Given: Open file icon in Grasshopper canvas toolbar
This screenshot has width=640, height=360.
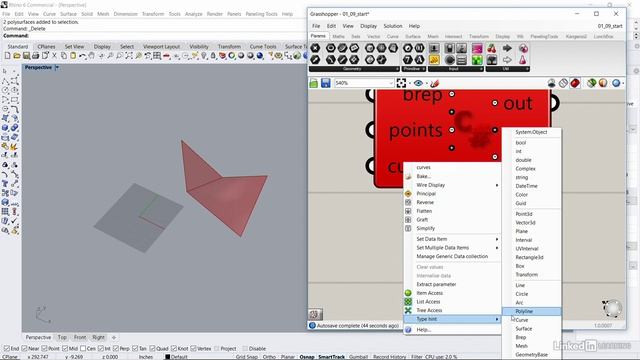Looking at the screenshot, I should tap(313, 83).
